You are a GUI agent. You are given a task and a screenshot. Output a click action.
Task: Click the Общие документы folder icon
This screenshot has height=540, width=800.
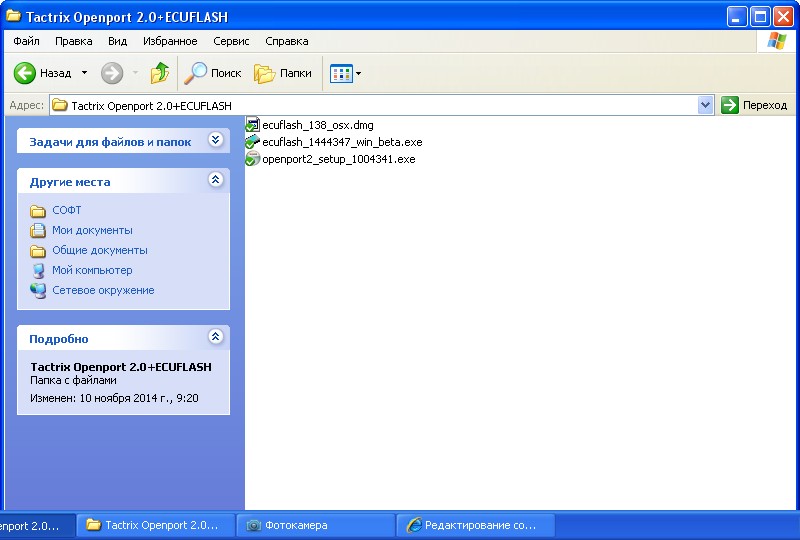tap(38, 251)
